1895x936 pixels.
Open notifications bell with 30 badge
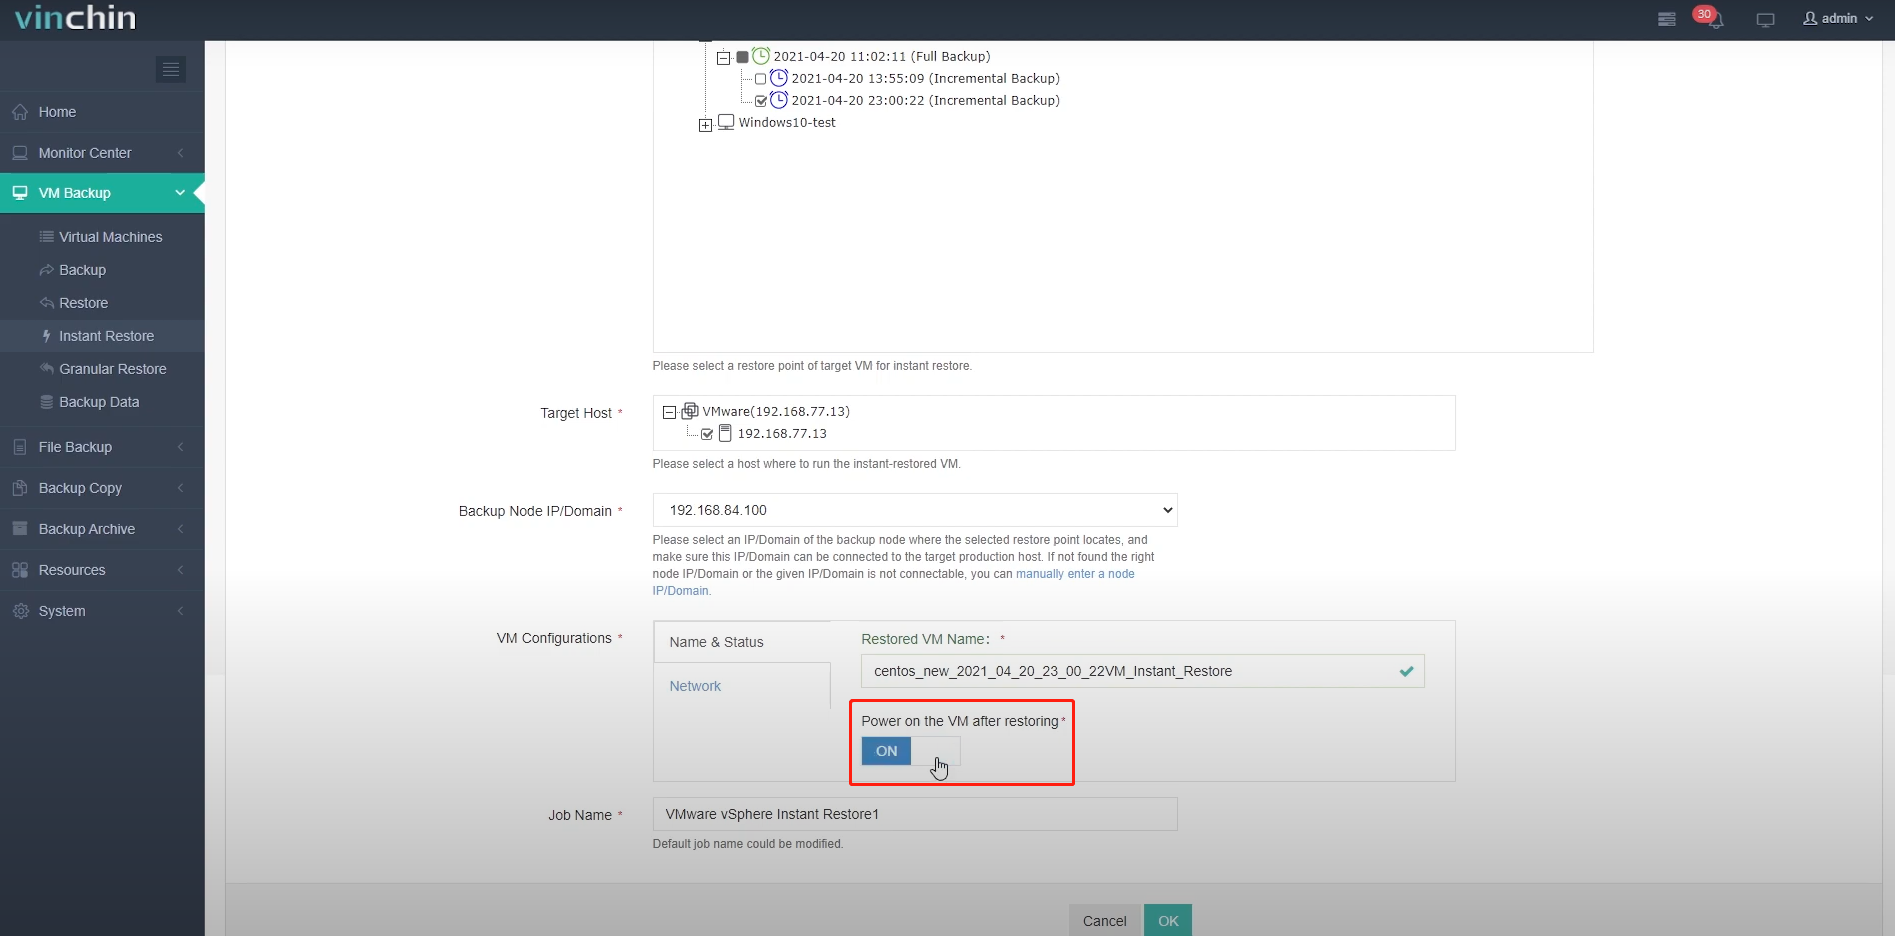click(1710, 17)
